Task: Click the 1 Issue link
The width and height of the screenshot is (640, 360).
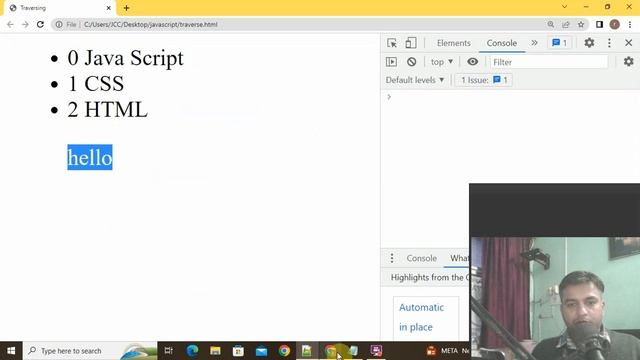Action: pyautogui.click(x=484, y=80)
